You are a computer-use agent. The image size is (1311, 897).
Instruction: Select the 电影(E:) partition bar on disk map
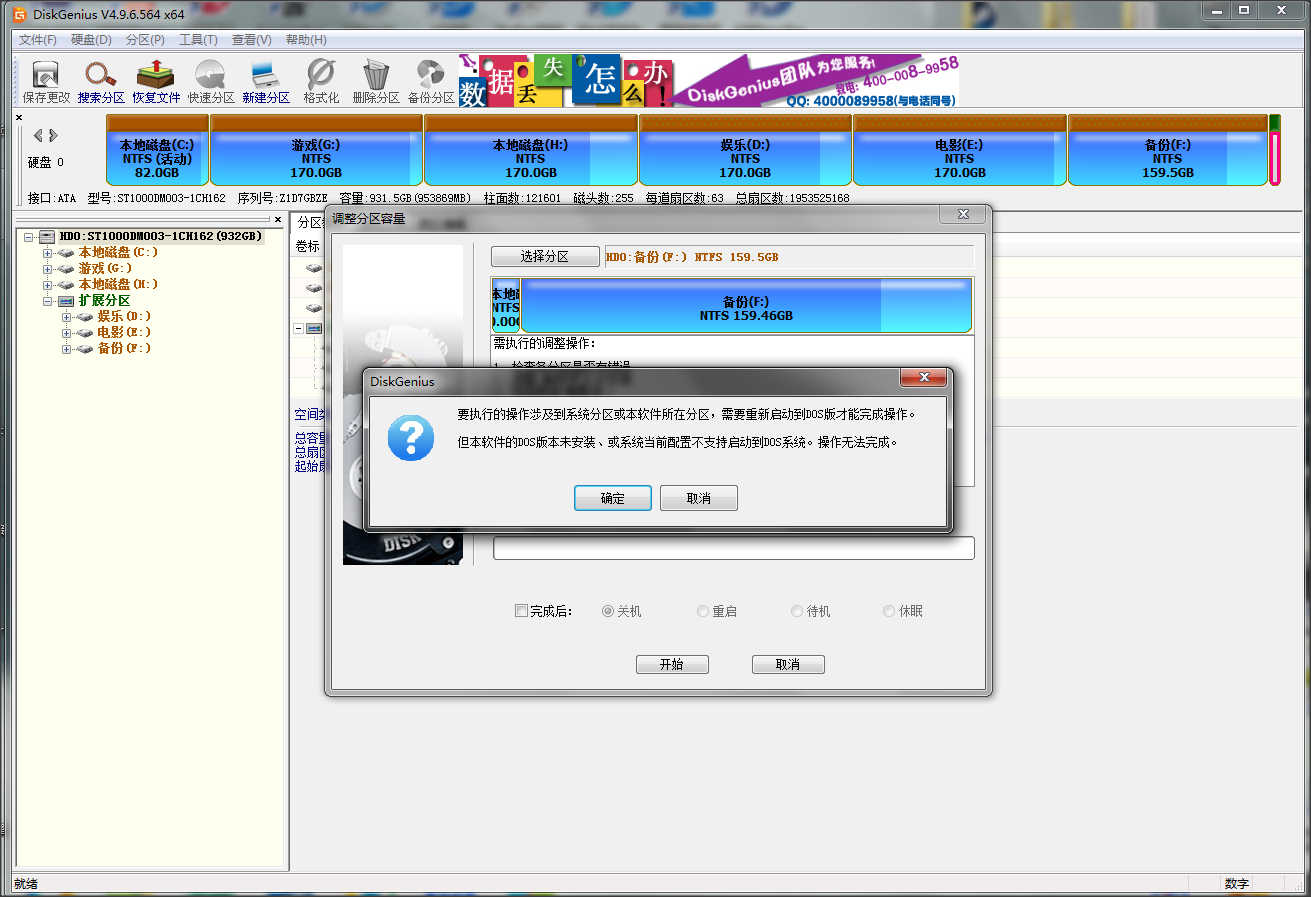coord(959,150)
